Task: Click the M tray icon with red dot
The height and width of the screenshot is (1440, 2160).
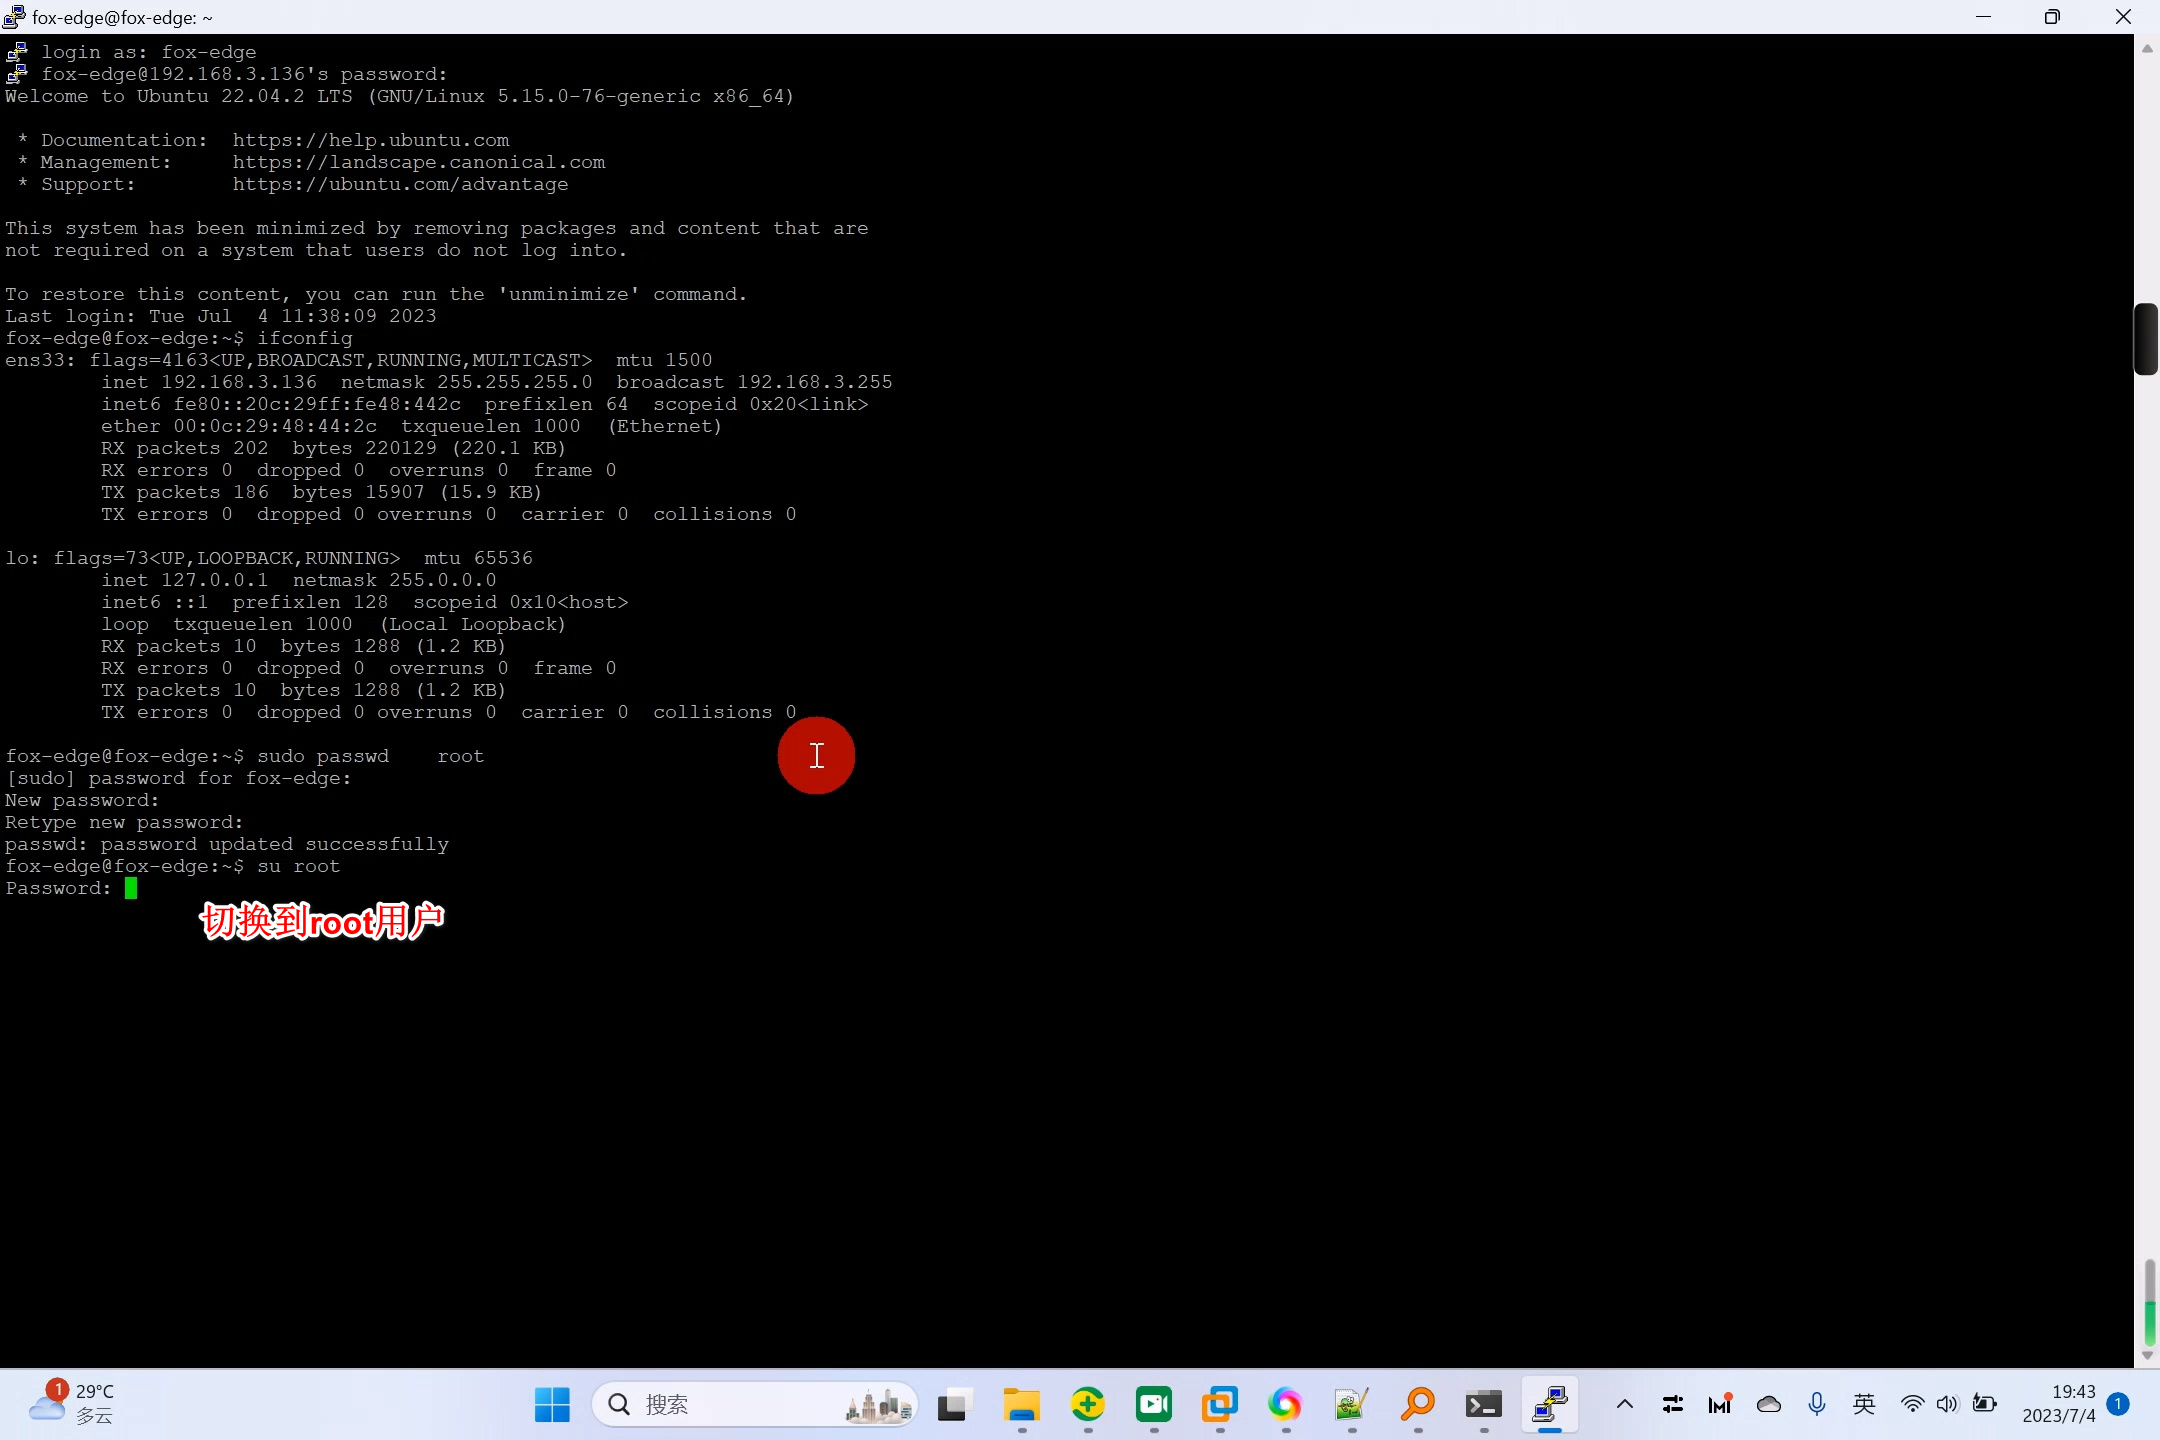Action: pyautogui.click(x=1720, y=1404)
